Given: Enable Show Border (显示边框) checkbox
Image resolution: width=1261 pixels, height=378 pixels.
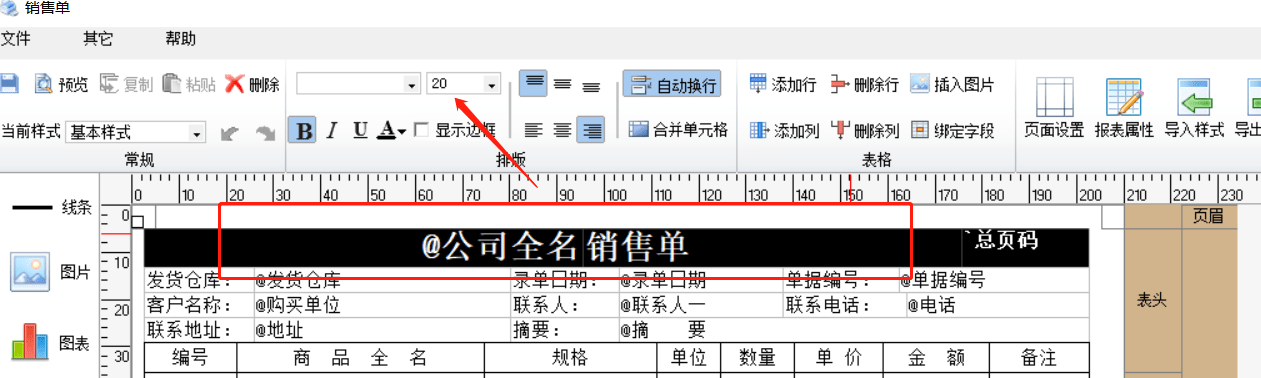Looking at the screenshot, I should pos(421,130).
